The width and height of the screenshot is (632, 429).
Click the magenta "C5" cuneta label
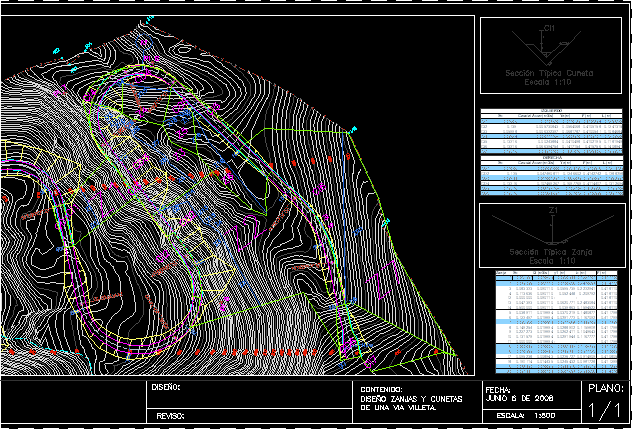click(214, 108)
